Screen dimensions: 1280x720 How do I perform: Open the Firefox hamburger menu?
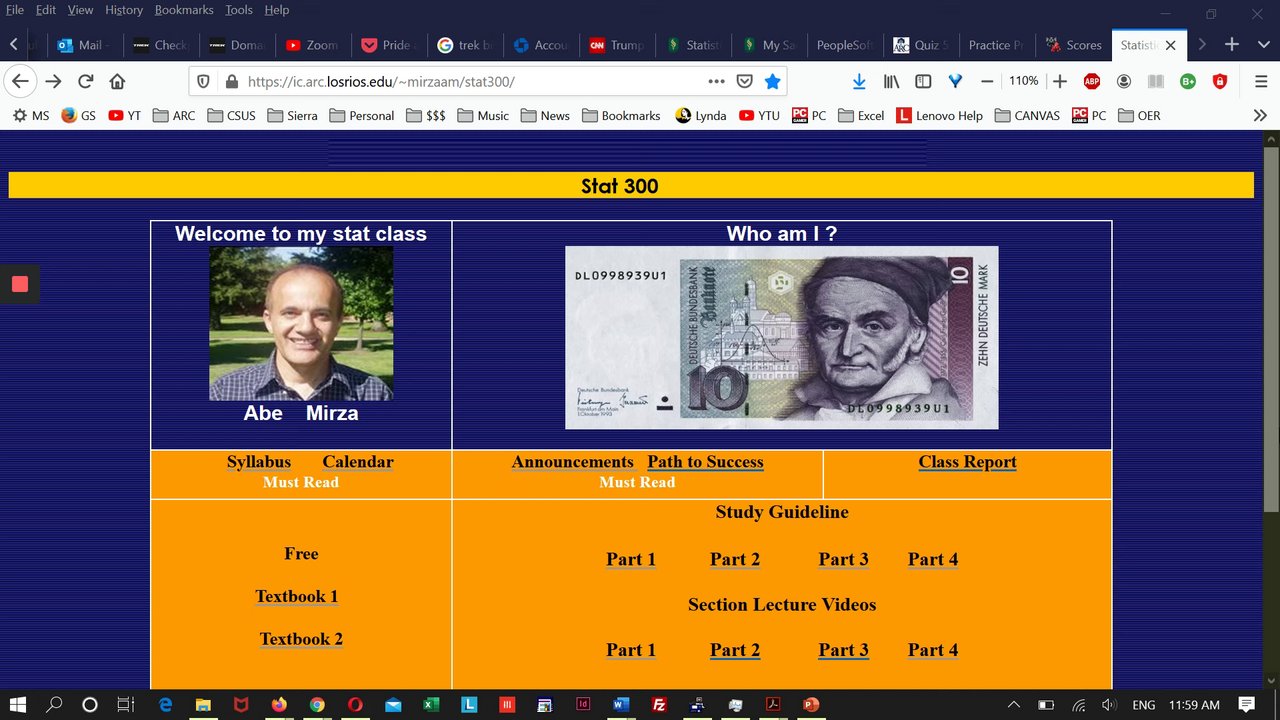(x=1261, y=81)
